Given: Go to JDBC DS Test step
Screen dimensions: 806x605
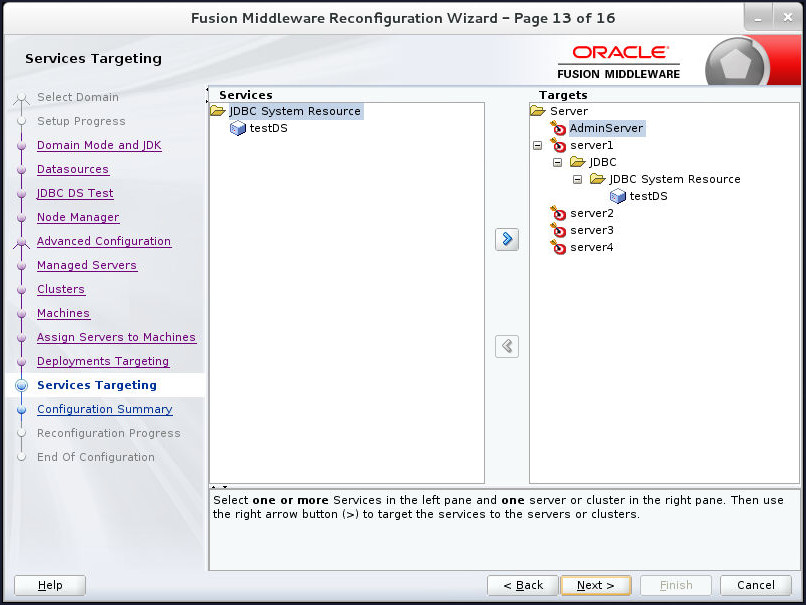Looking at the screenshot, I should pos(75,193).
